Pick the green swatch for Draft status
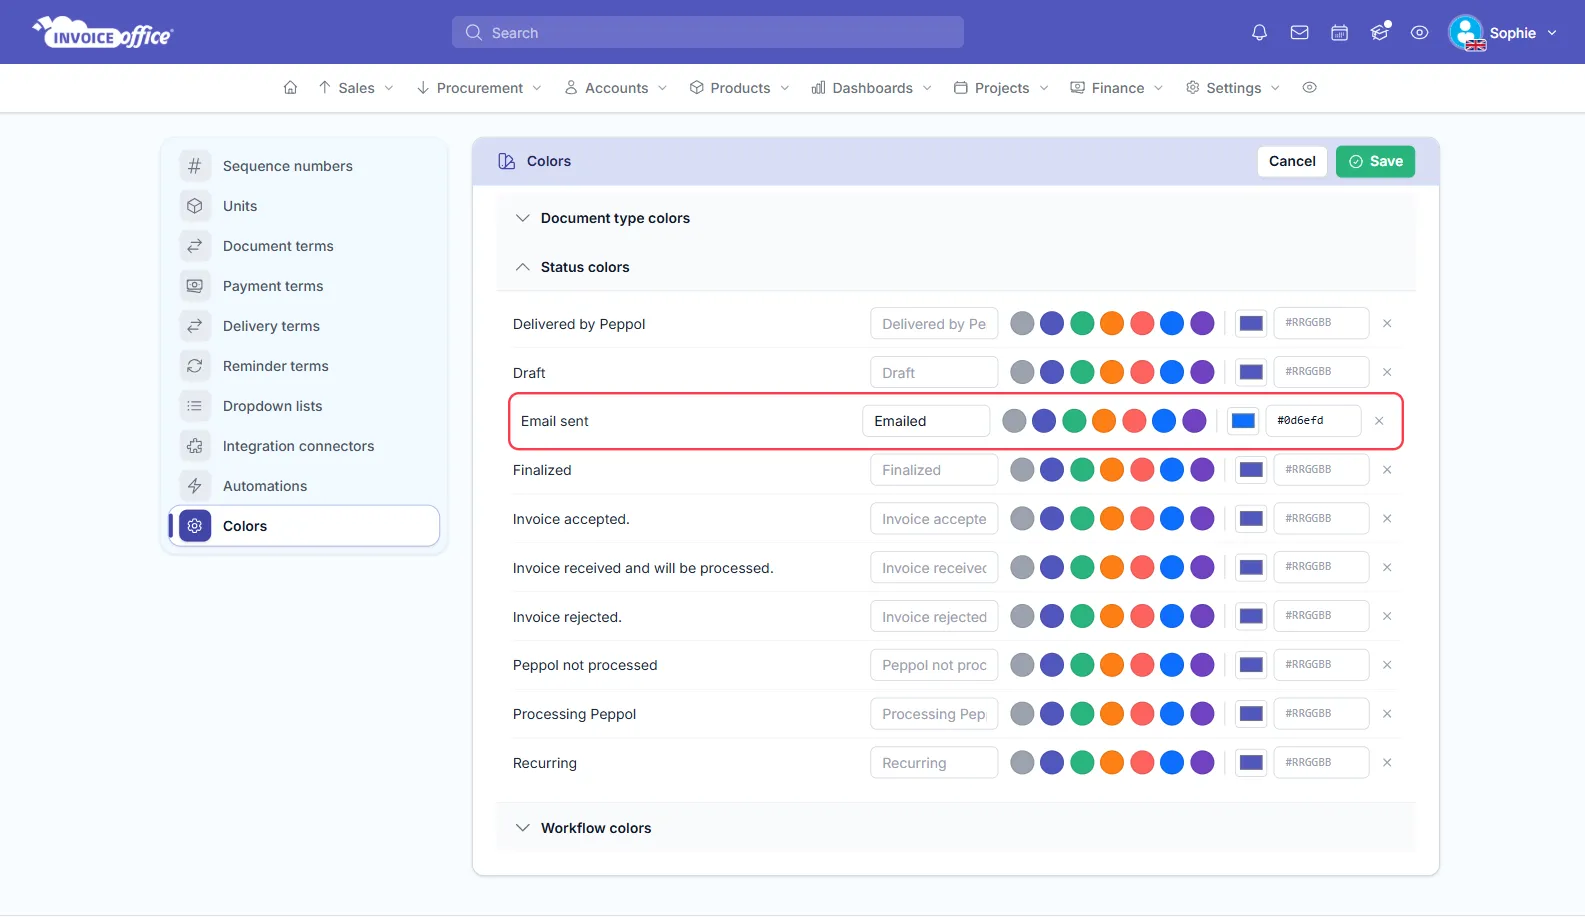The height and width of the screenshot is (917, 1585). 1082,372
